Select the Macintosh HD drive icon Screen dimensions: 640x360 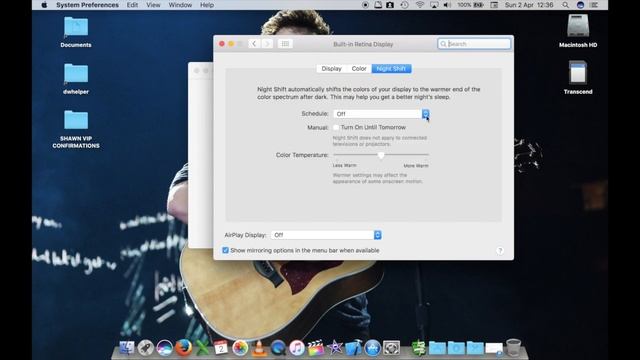578,31
